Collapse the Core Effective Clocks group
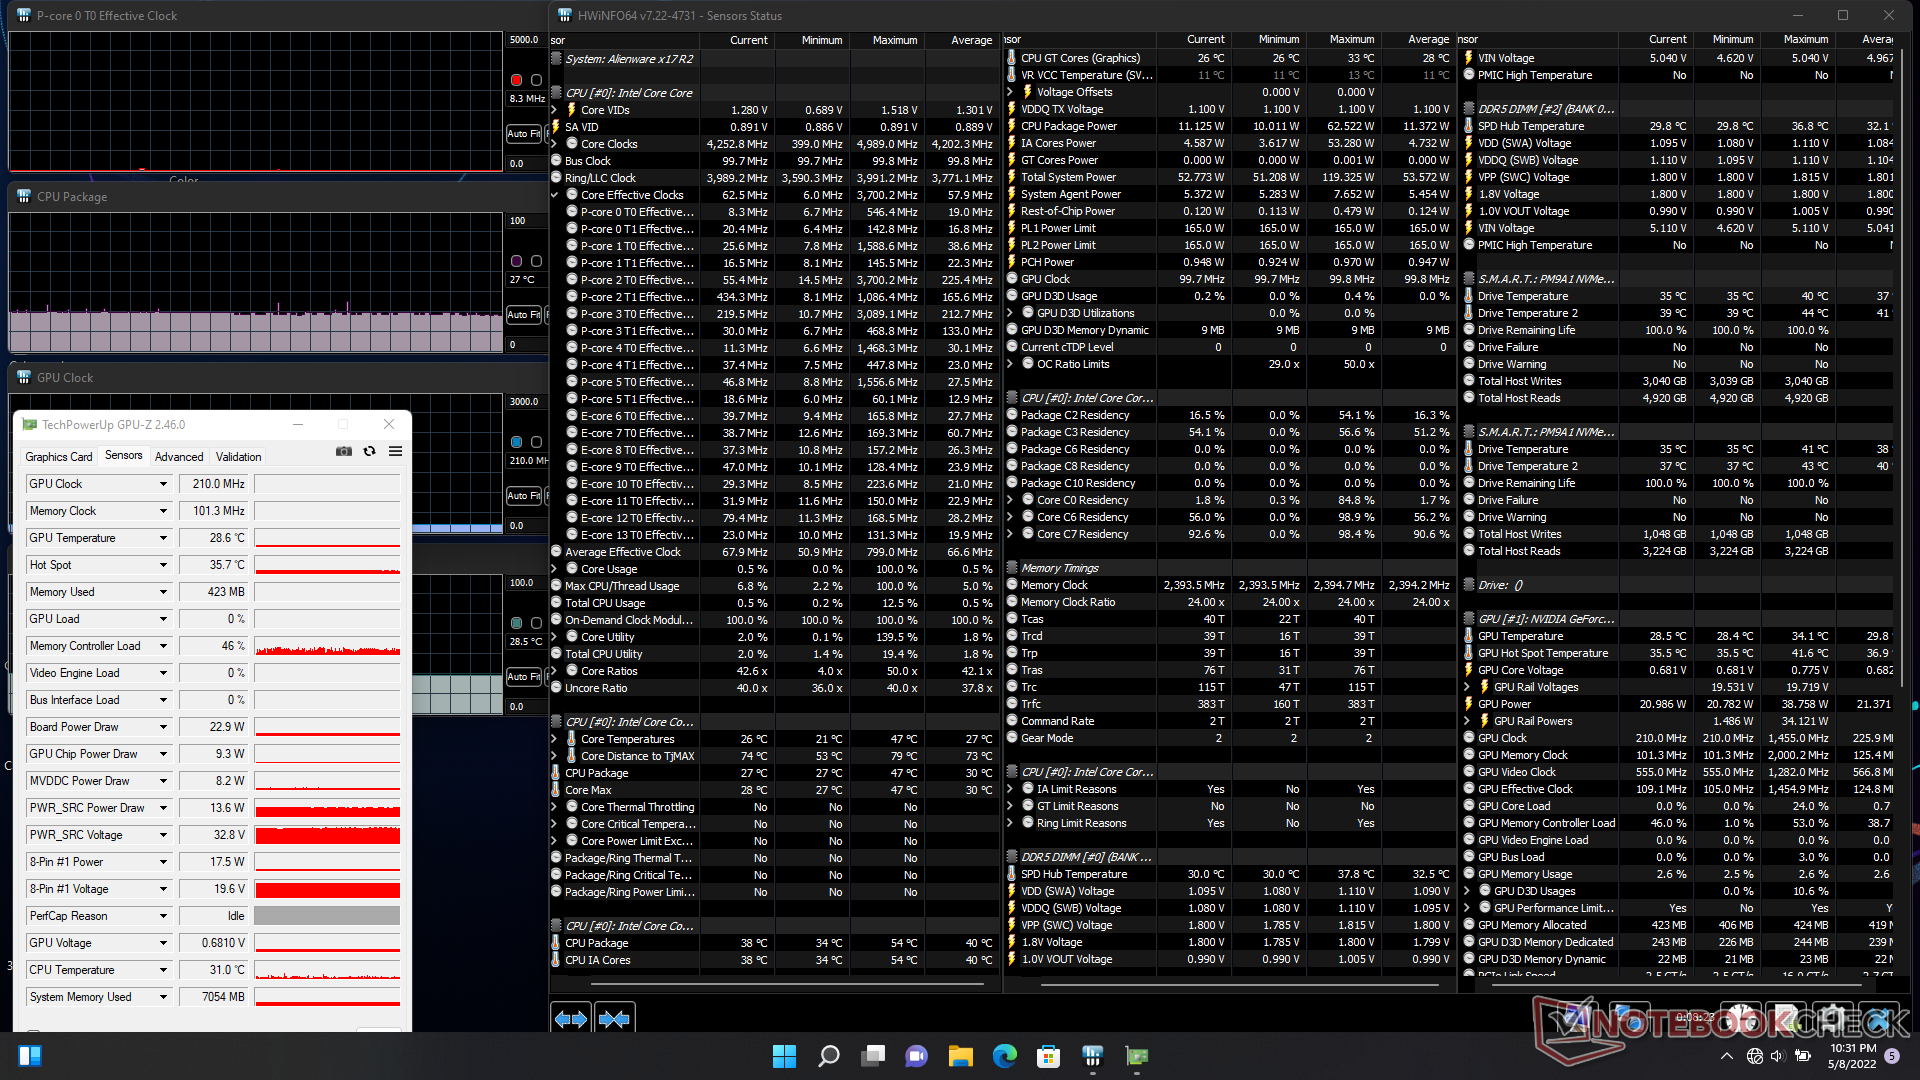This screenshot has width=1920, height=1080. (x=556, y=195)
